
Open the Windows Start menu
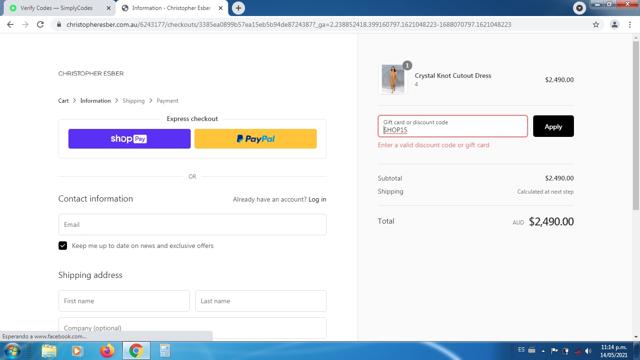(x=12, y=351)
